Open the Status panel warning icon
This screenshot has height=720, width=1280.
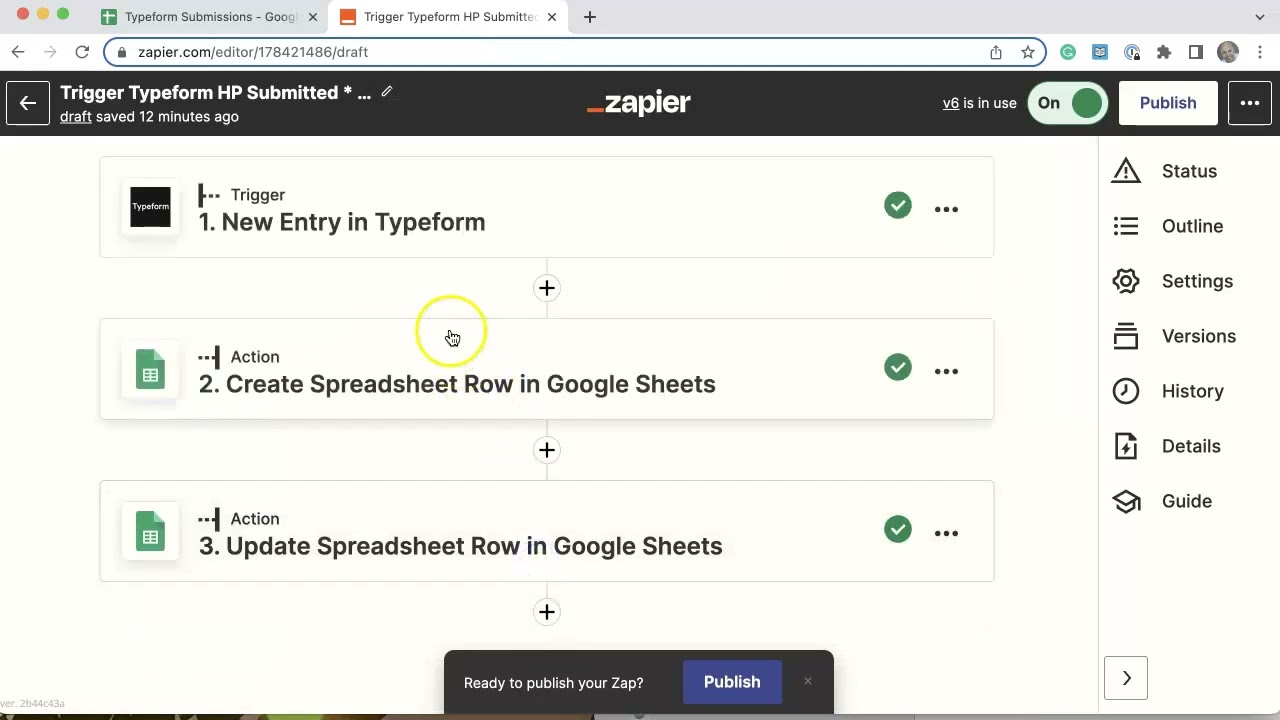(1126, 171)
